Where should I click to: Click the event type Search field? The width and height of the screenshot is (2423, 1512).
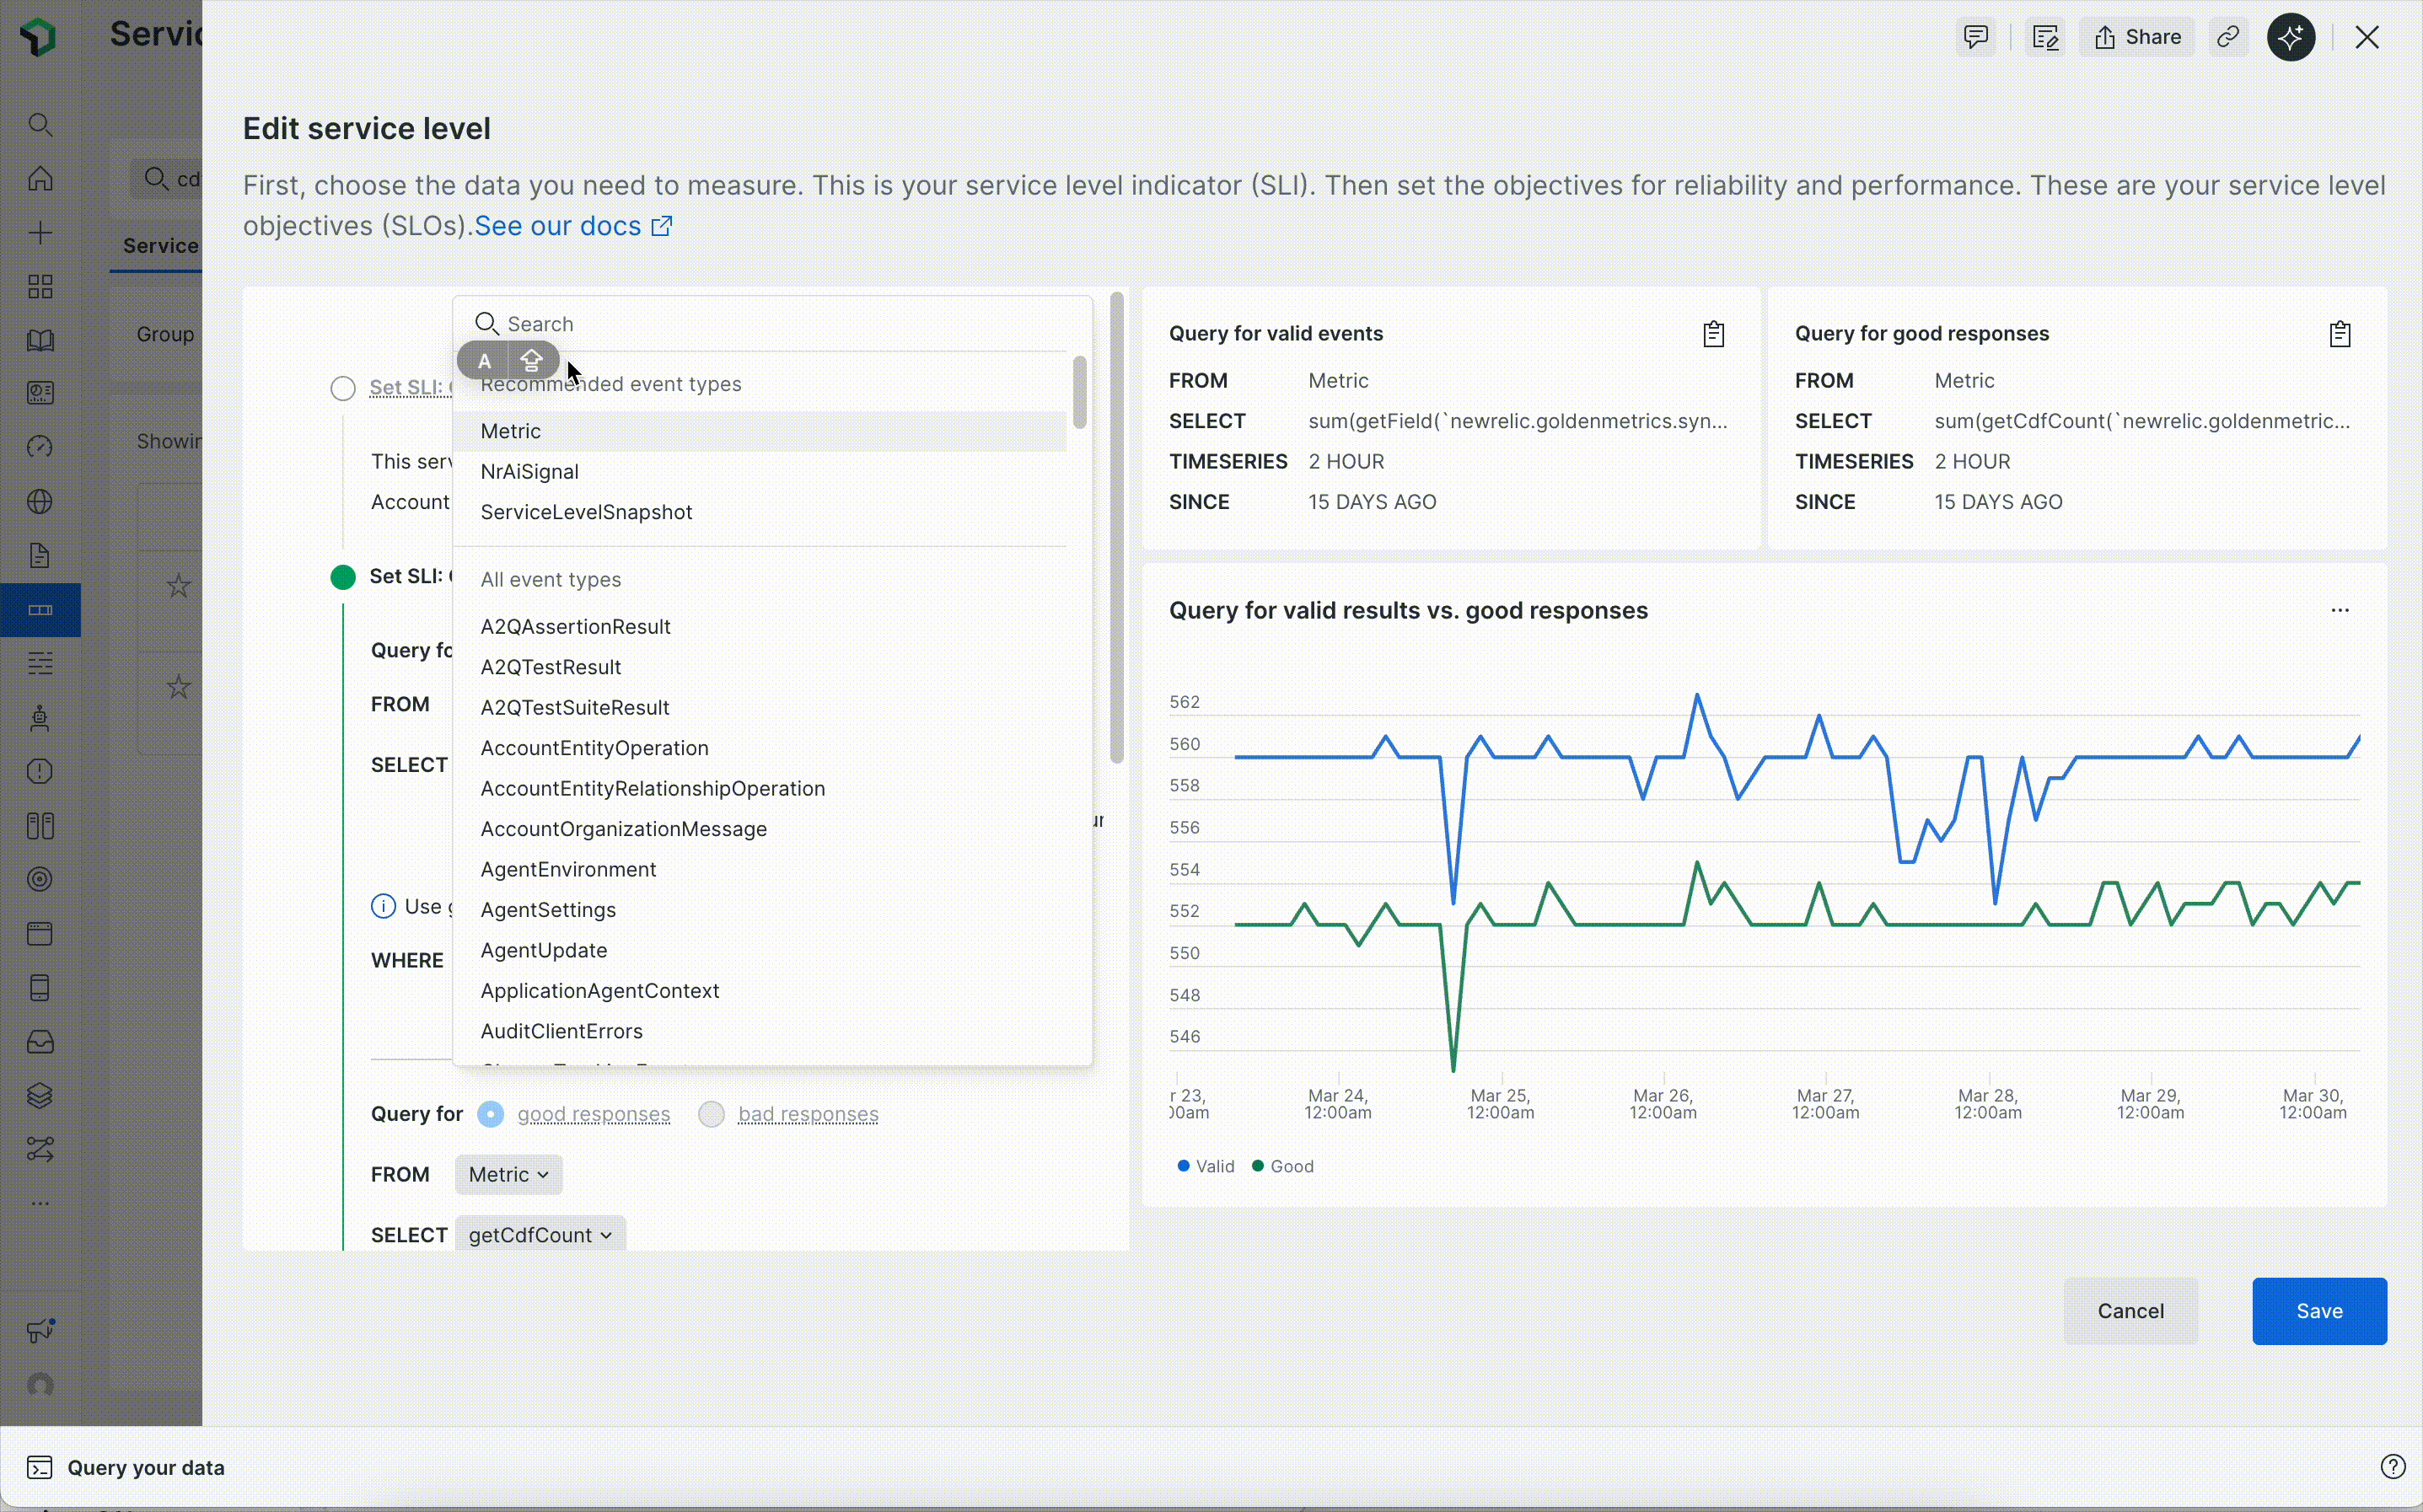[x=772, y=324]
